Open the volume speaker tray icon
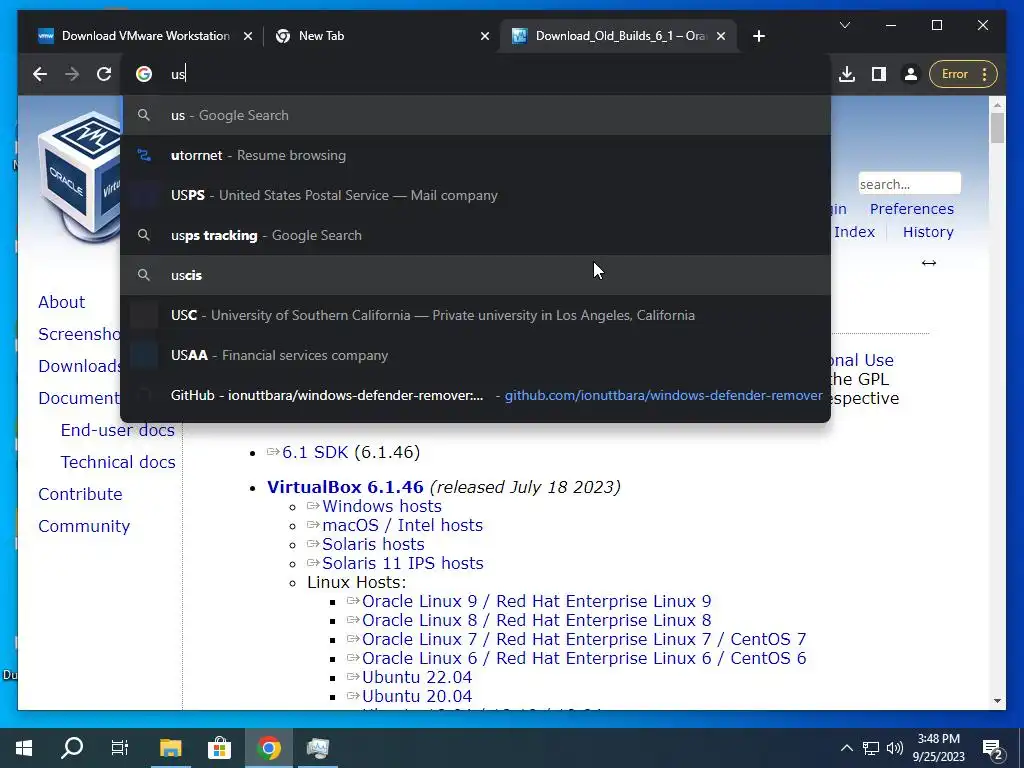1024x768 pixels. (895, 748)
